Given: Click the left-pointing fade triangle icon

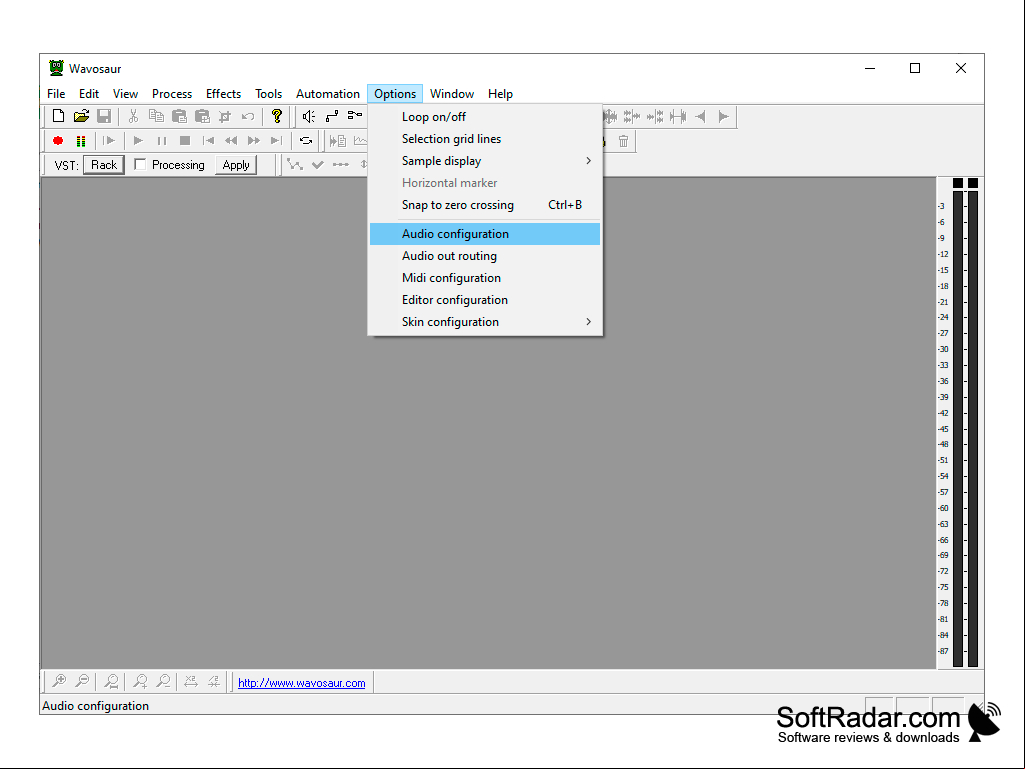Looking at the screenshot, I should coord(700,116).
